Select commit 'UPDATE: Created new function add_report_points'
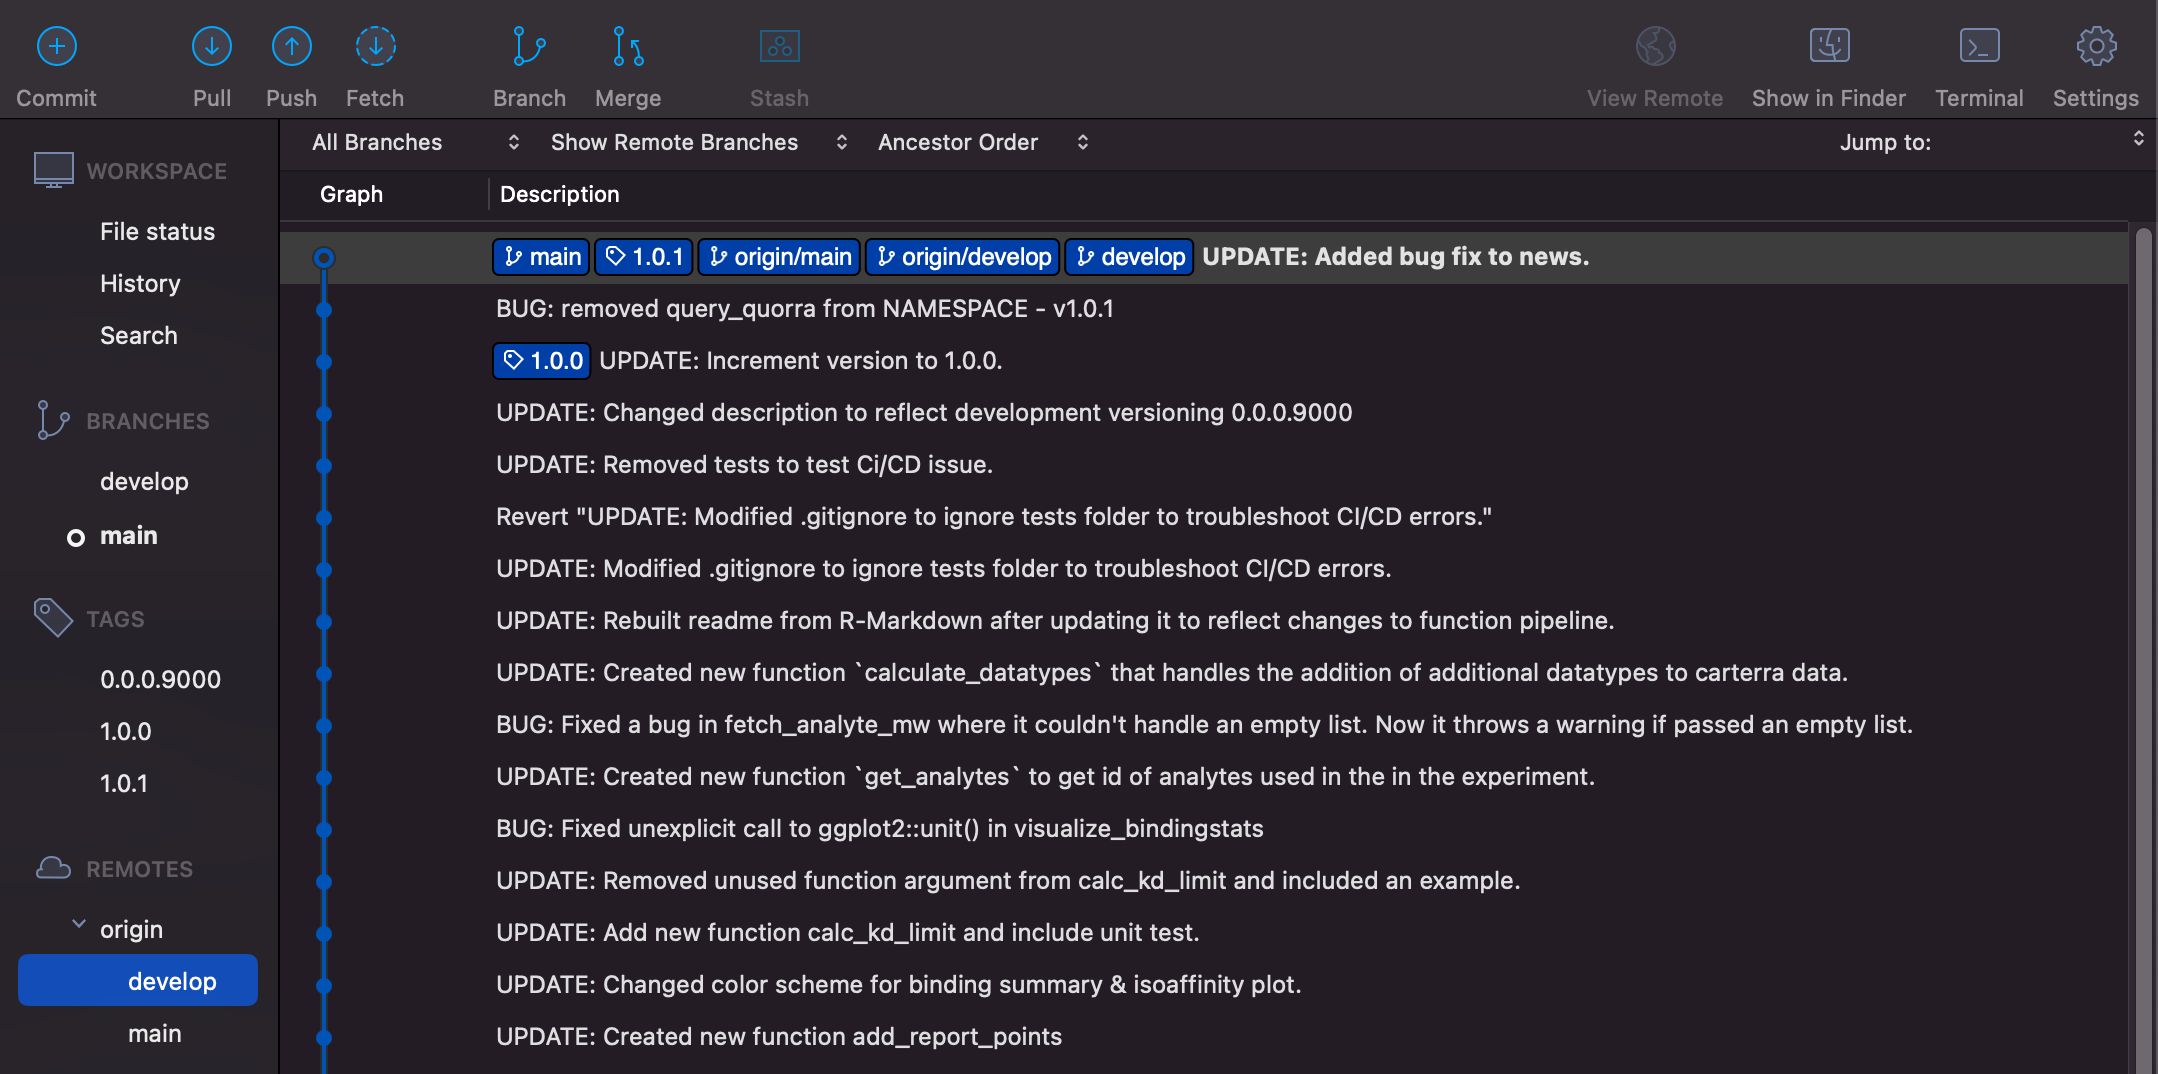The image size is (2158, 1074). (779, 1037)
